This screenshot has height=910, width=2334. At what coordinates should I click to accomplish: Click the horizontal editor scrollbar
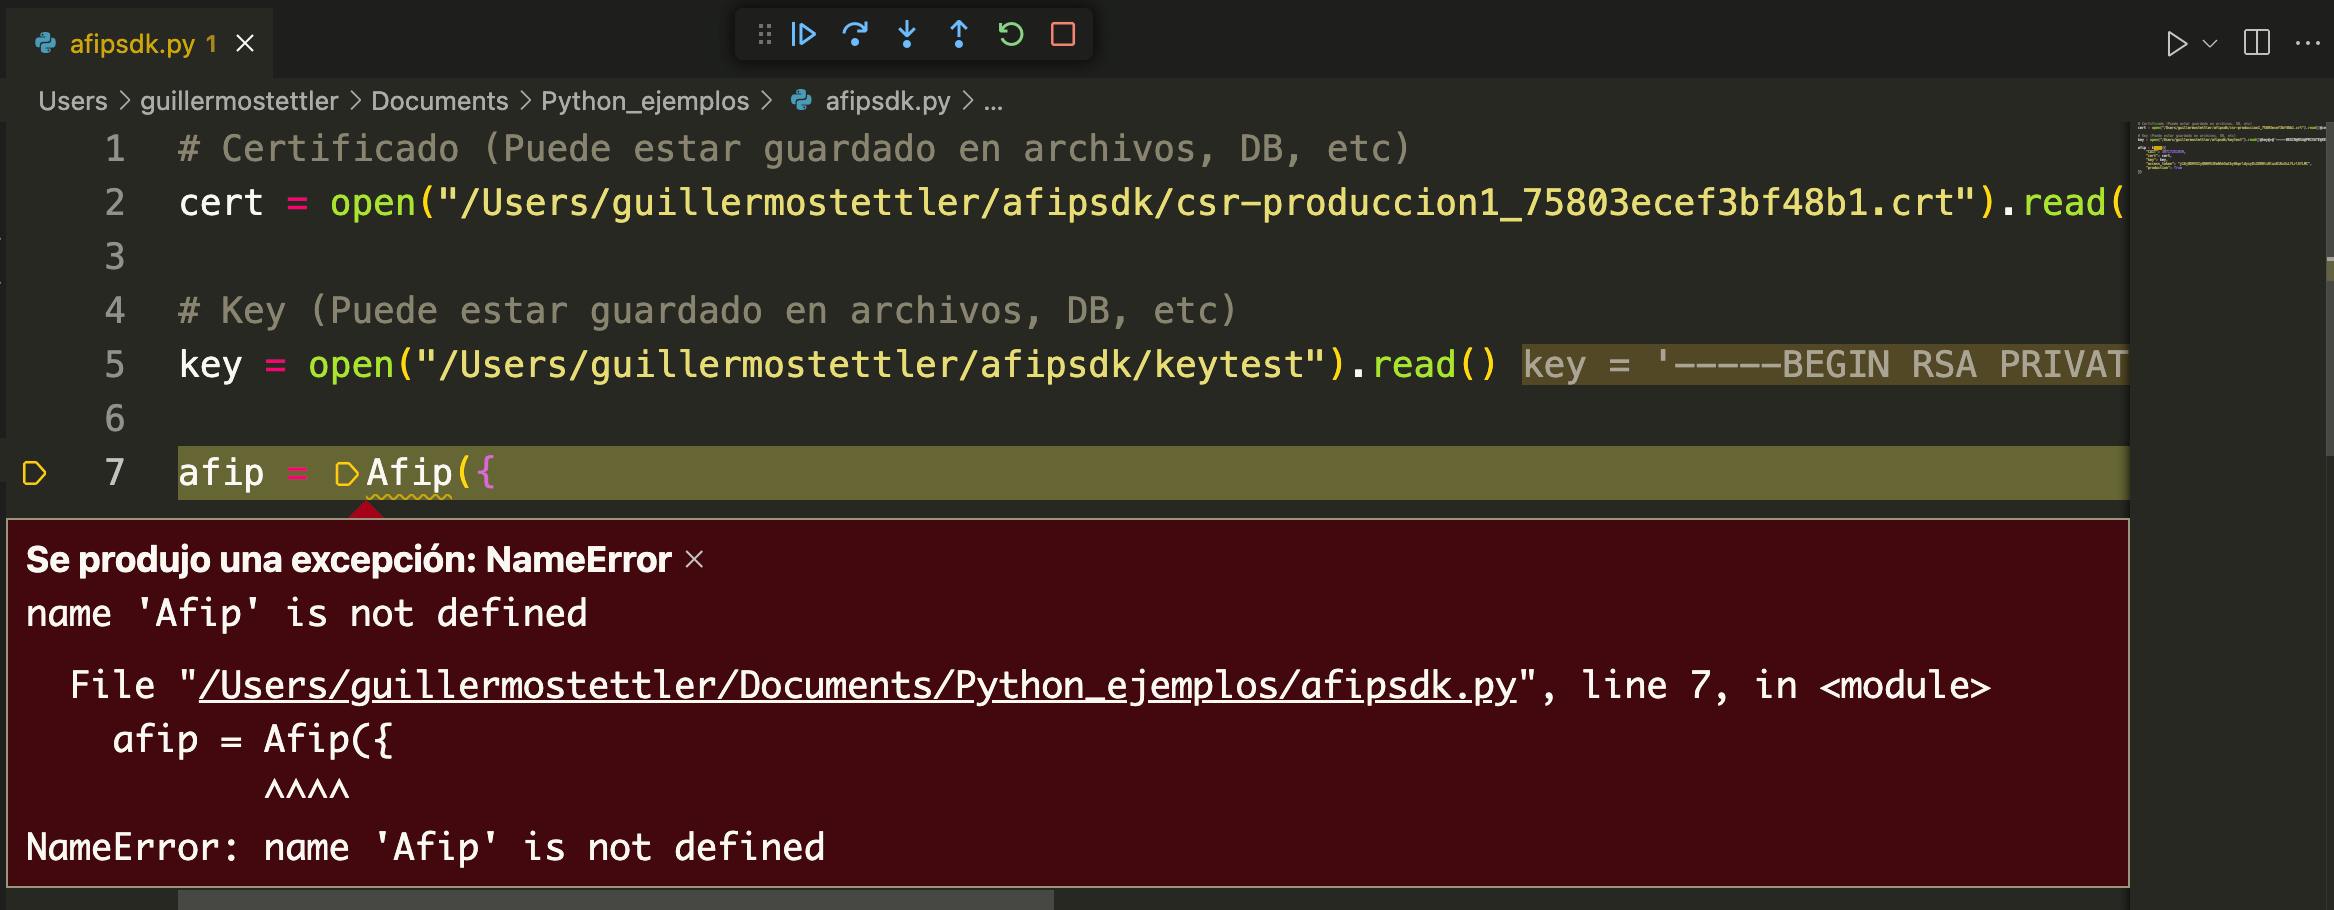[x=615, y=900]
